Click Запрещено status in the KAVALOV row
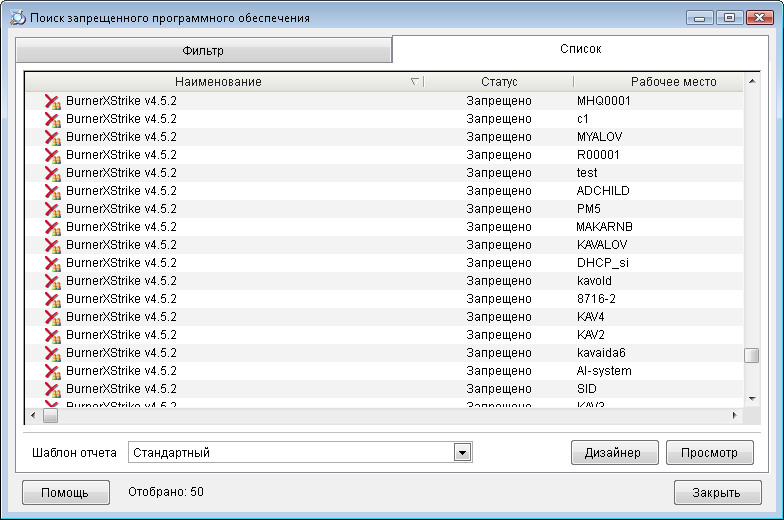Screen dimensions: 784x520 click(x=498, y=245)
